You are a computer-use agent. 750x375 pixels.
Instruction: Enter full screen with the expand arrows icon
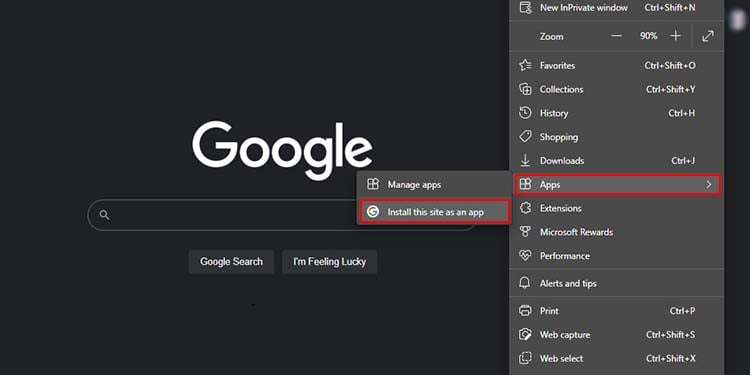[x=708, y=36]
